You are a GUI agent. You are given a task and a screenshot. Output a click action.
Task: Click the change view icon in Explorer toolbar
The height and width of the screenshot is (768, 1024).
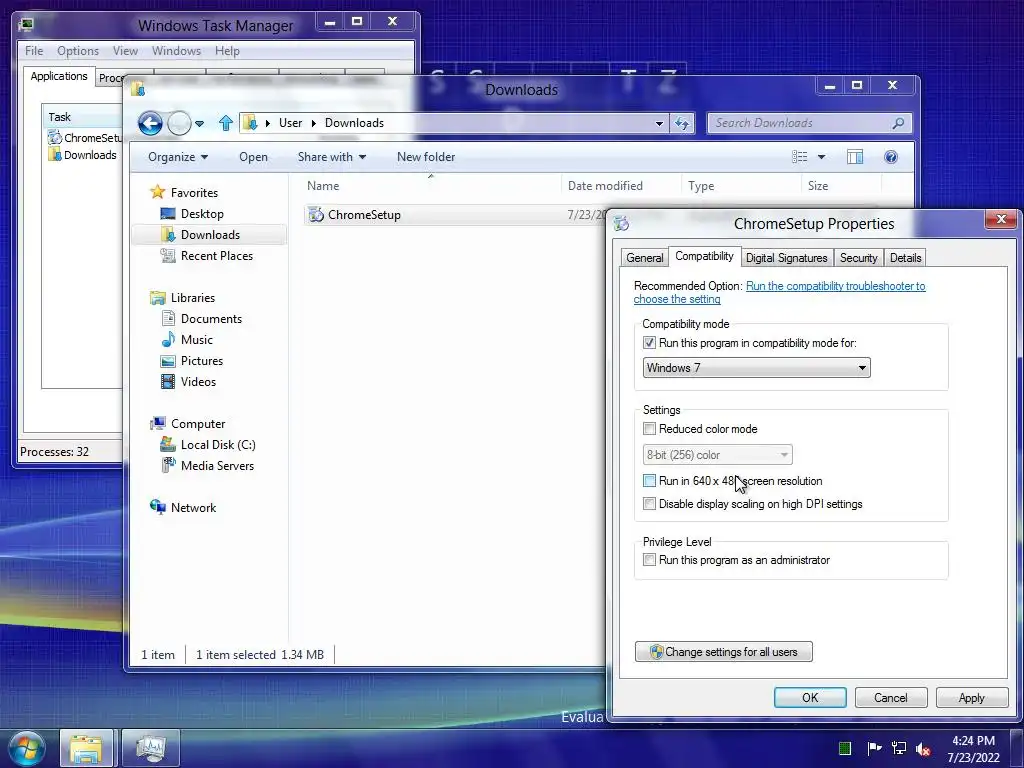800,157
